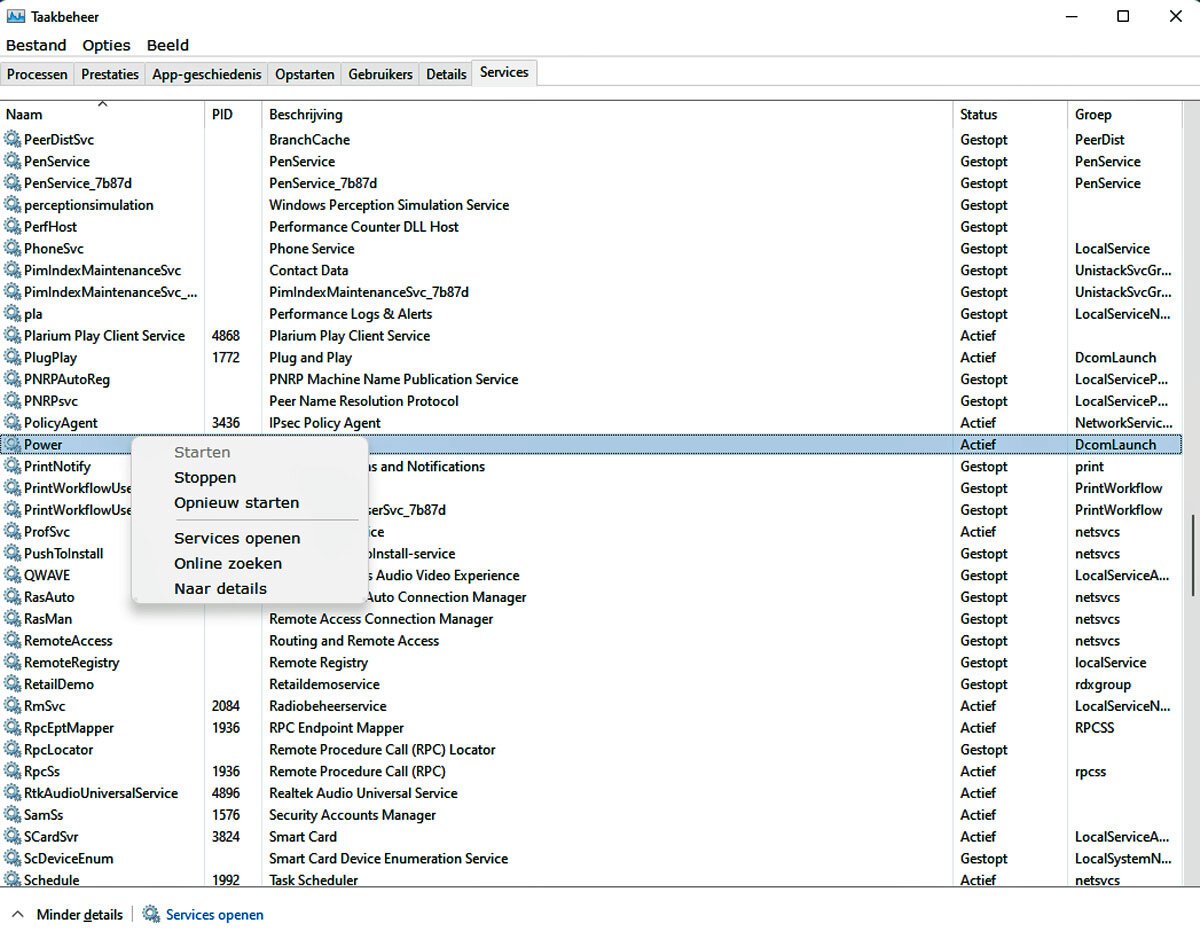This screenshot has width=1200, height=939.
Task: Switch to the Processen tab
Action: tap(38, 74)
